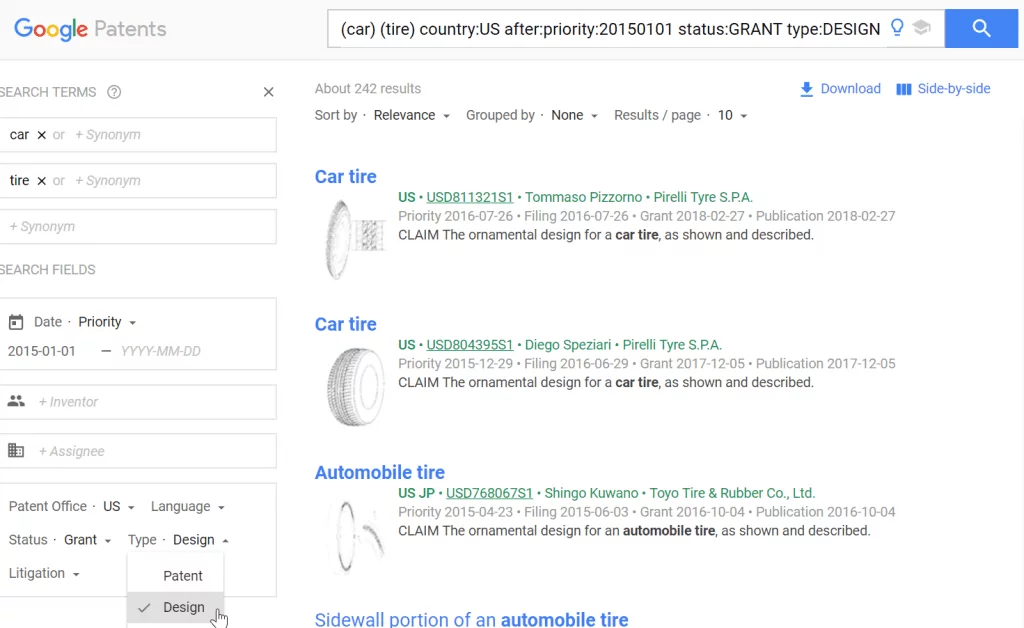1024x628 pixels.
Task: Close the search terms panel
Action: (268, 92)
